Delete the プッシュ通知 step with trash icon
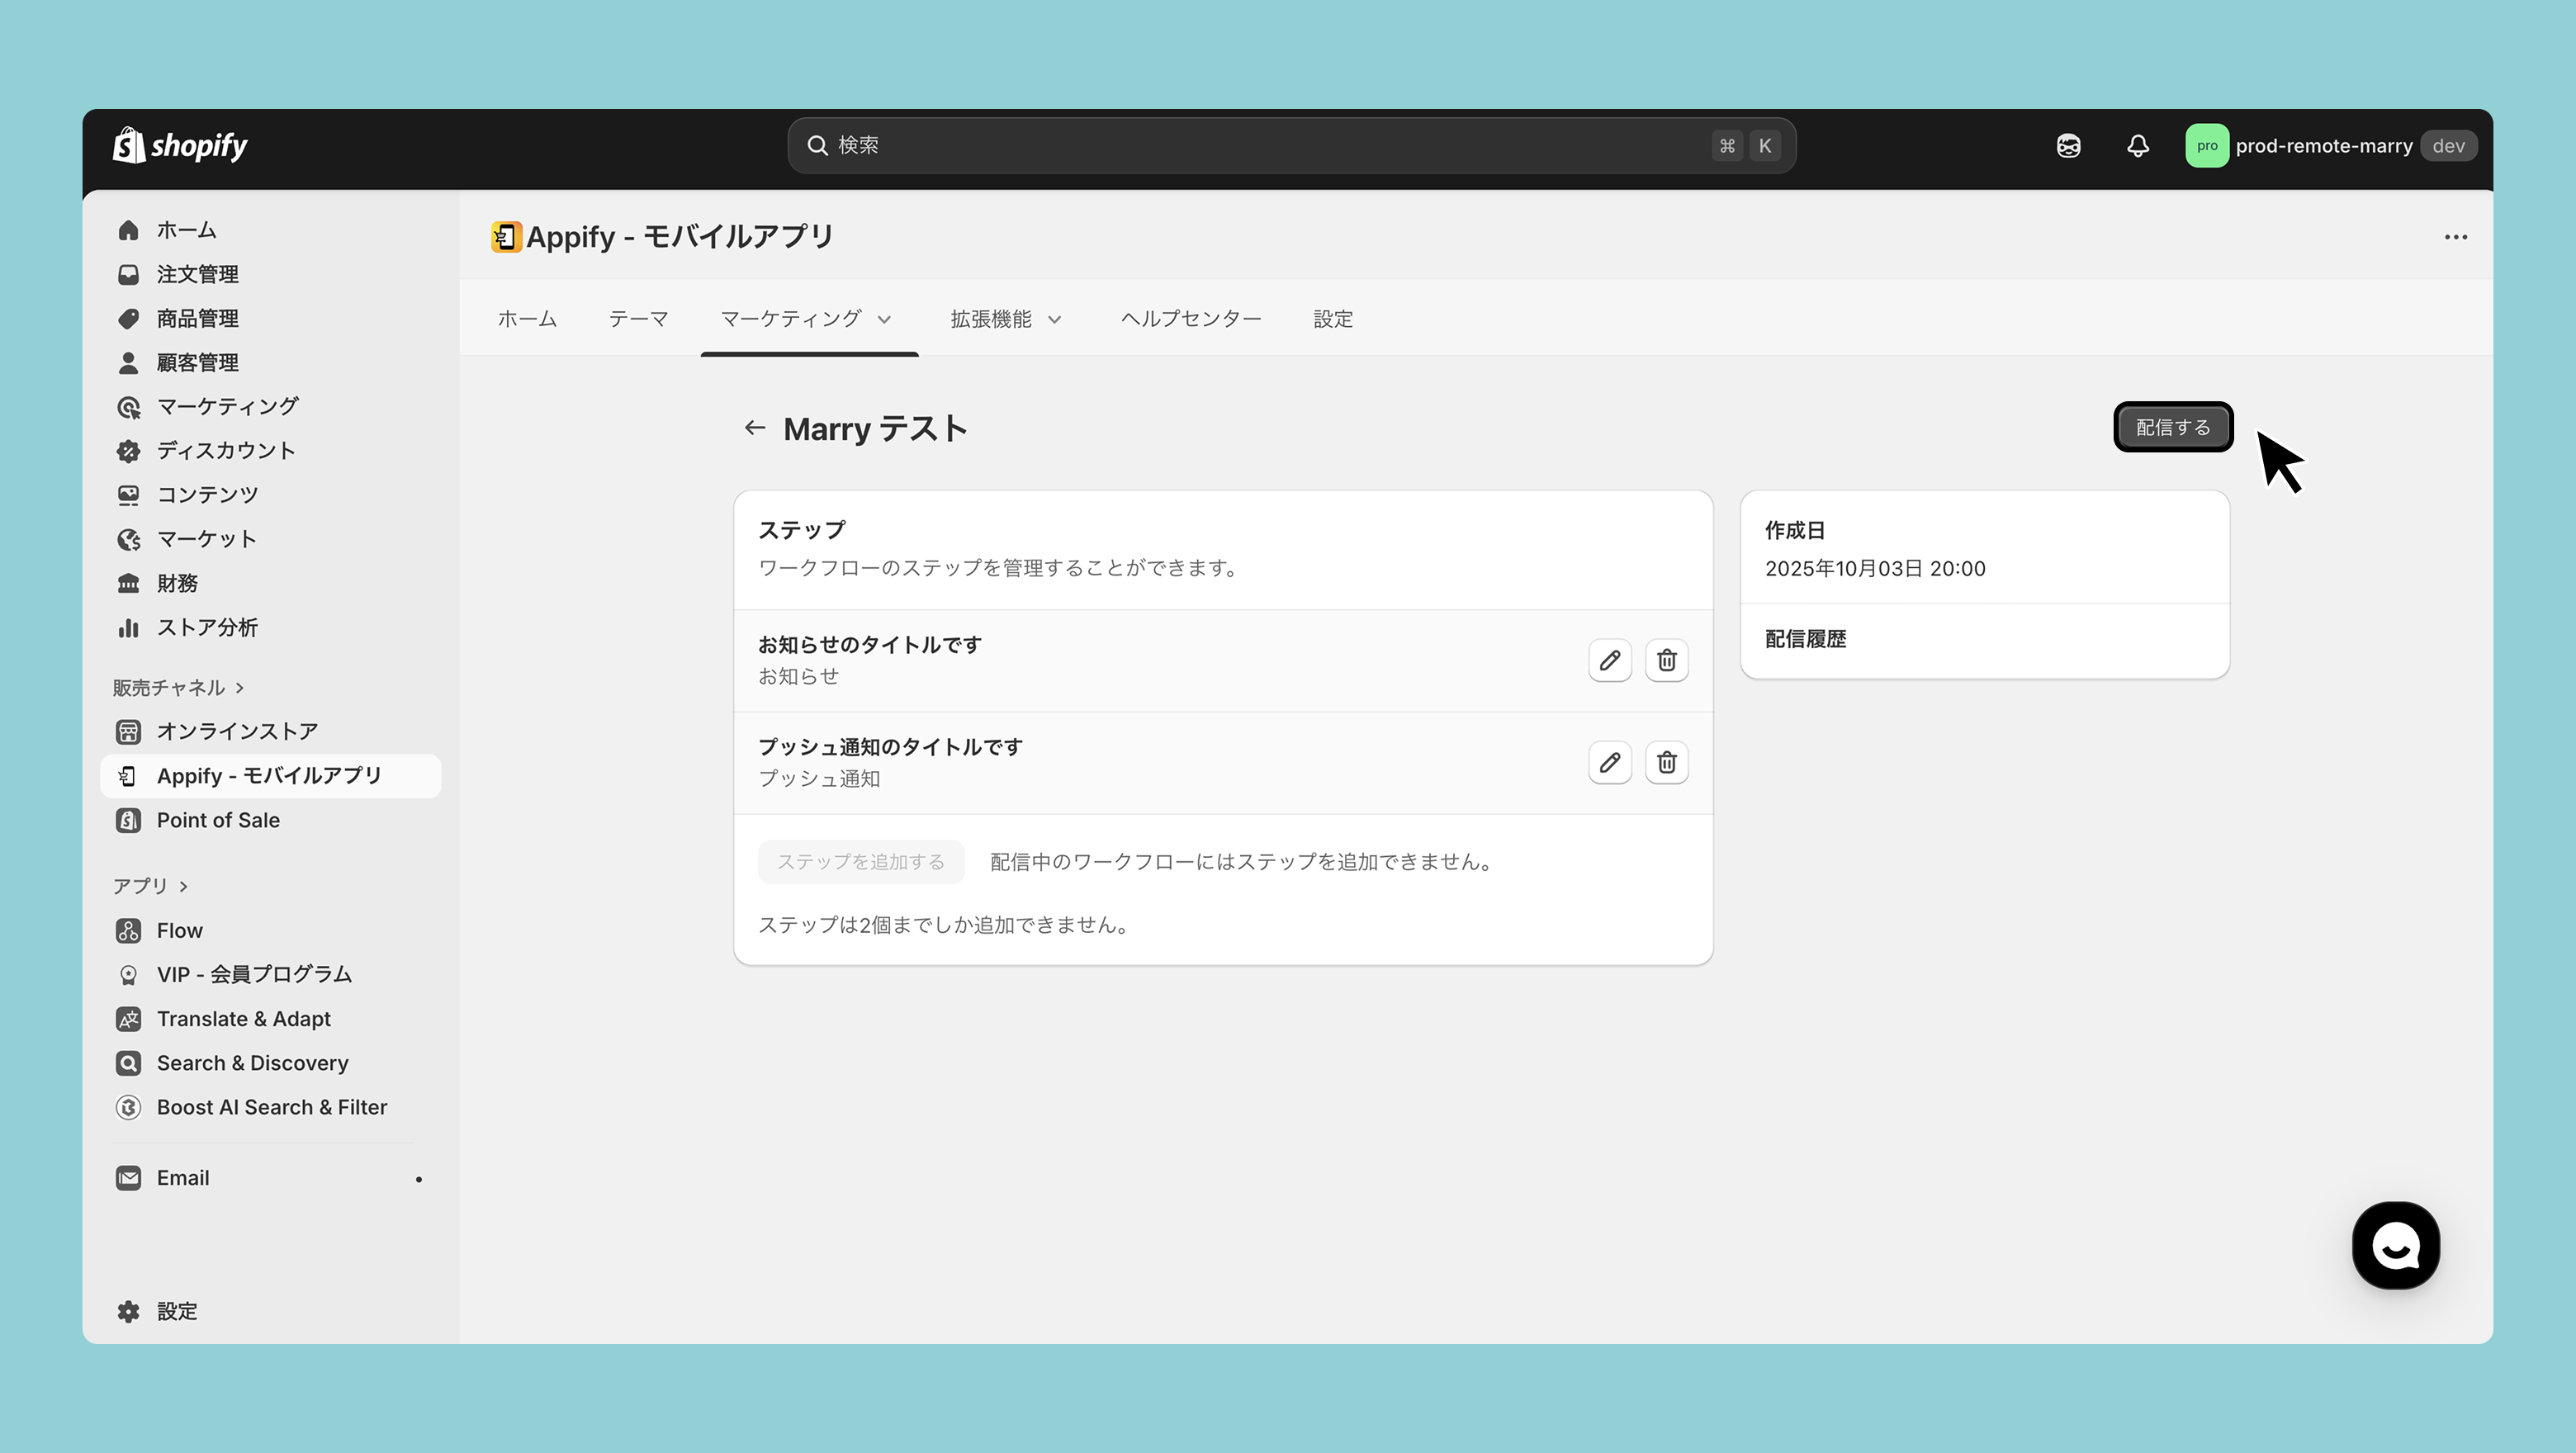 (x=1666, y=762)
